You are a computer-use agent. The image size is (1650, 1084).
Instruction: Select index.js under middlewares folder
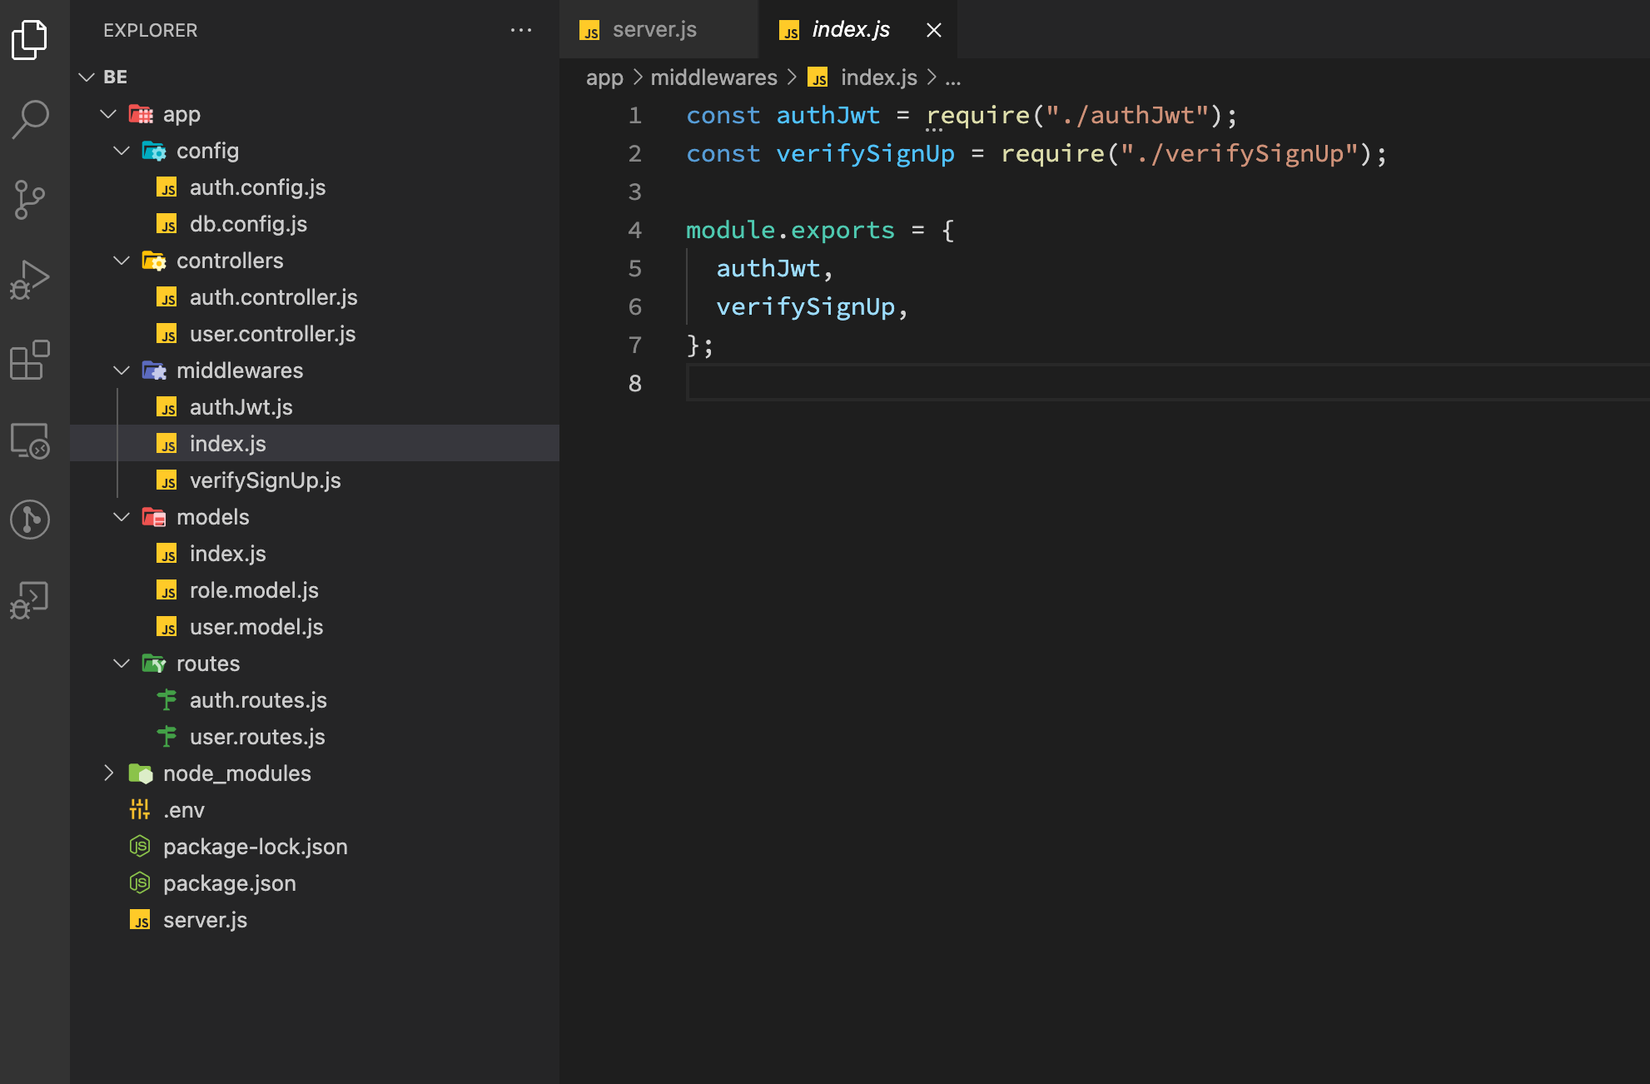314,443
